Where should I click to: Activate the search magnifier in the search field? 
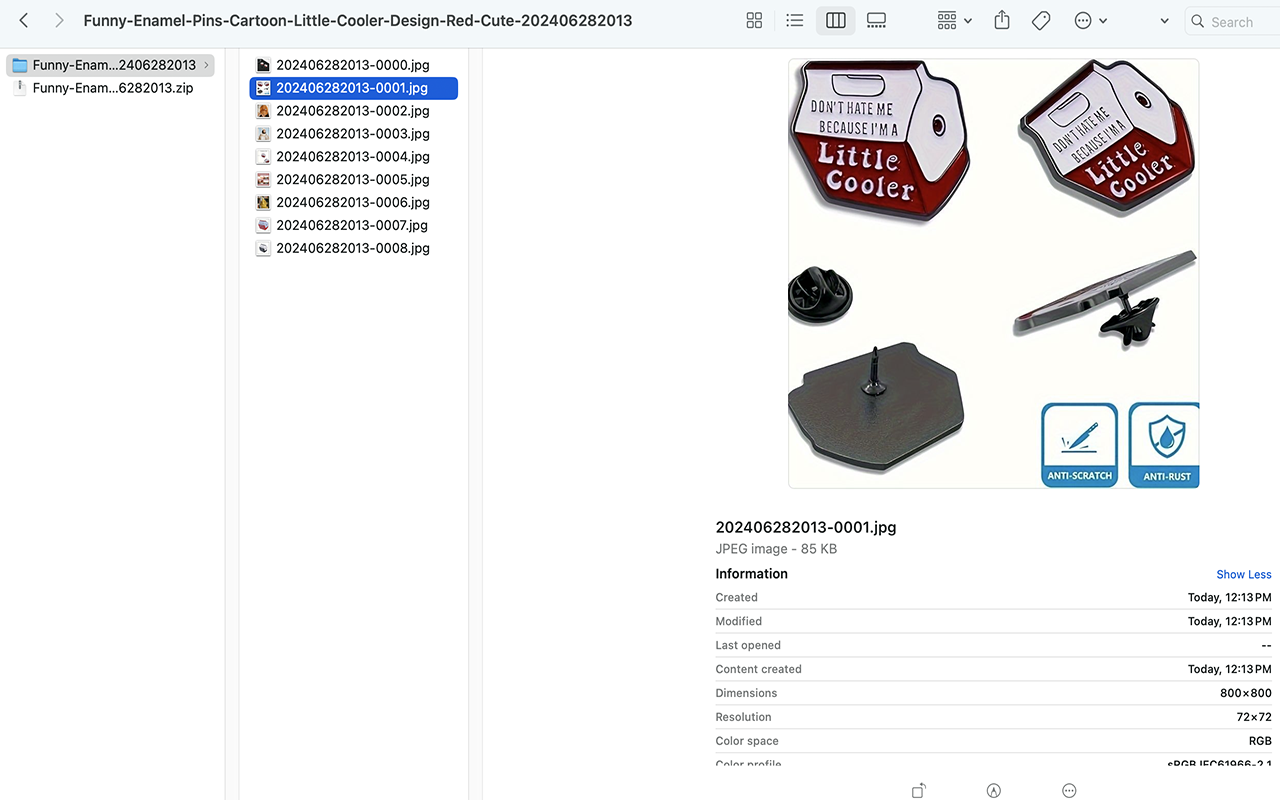coord(1197,21)
